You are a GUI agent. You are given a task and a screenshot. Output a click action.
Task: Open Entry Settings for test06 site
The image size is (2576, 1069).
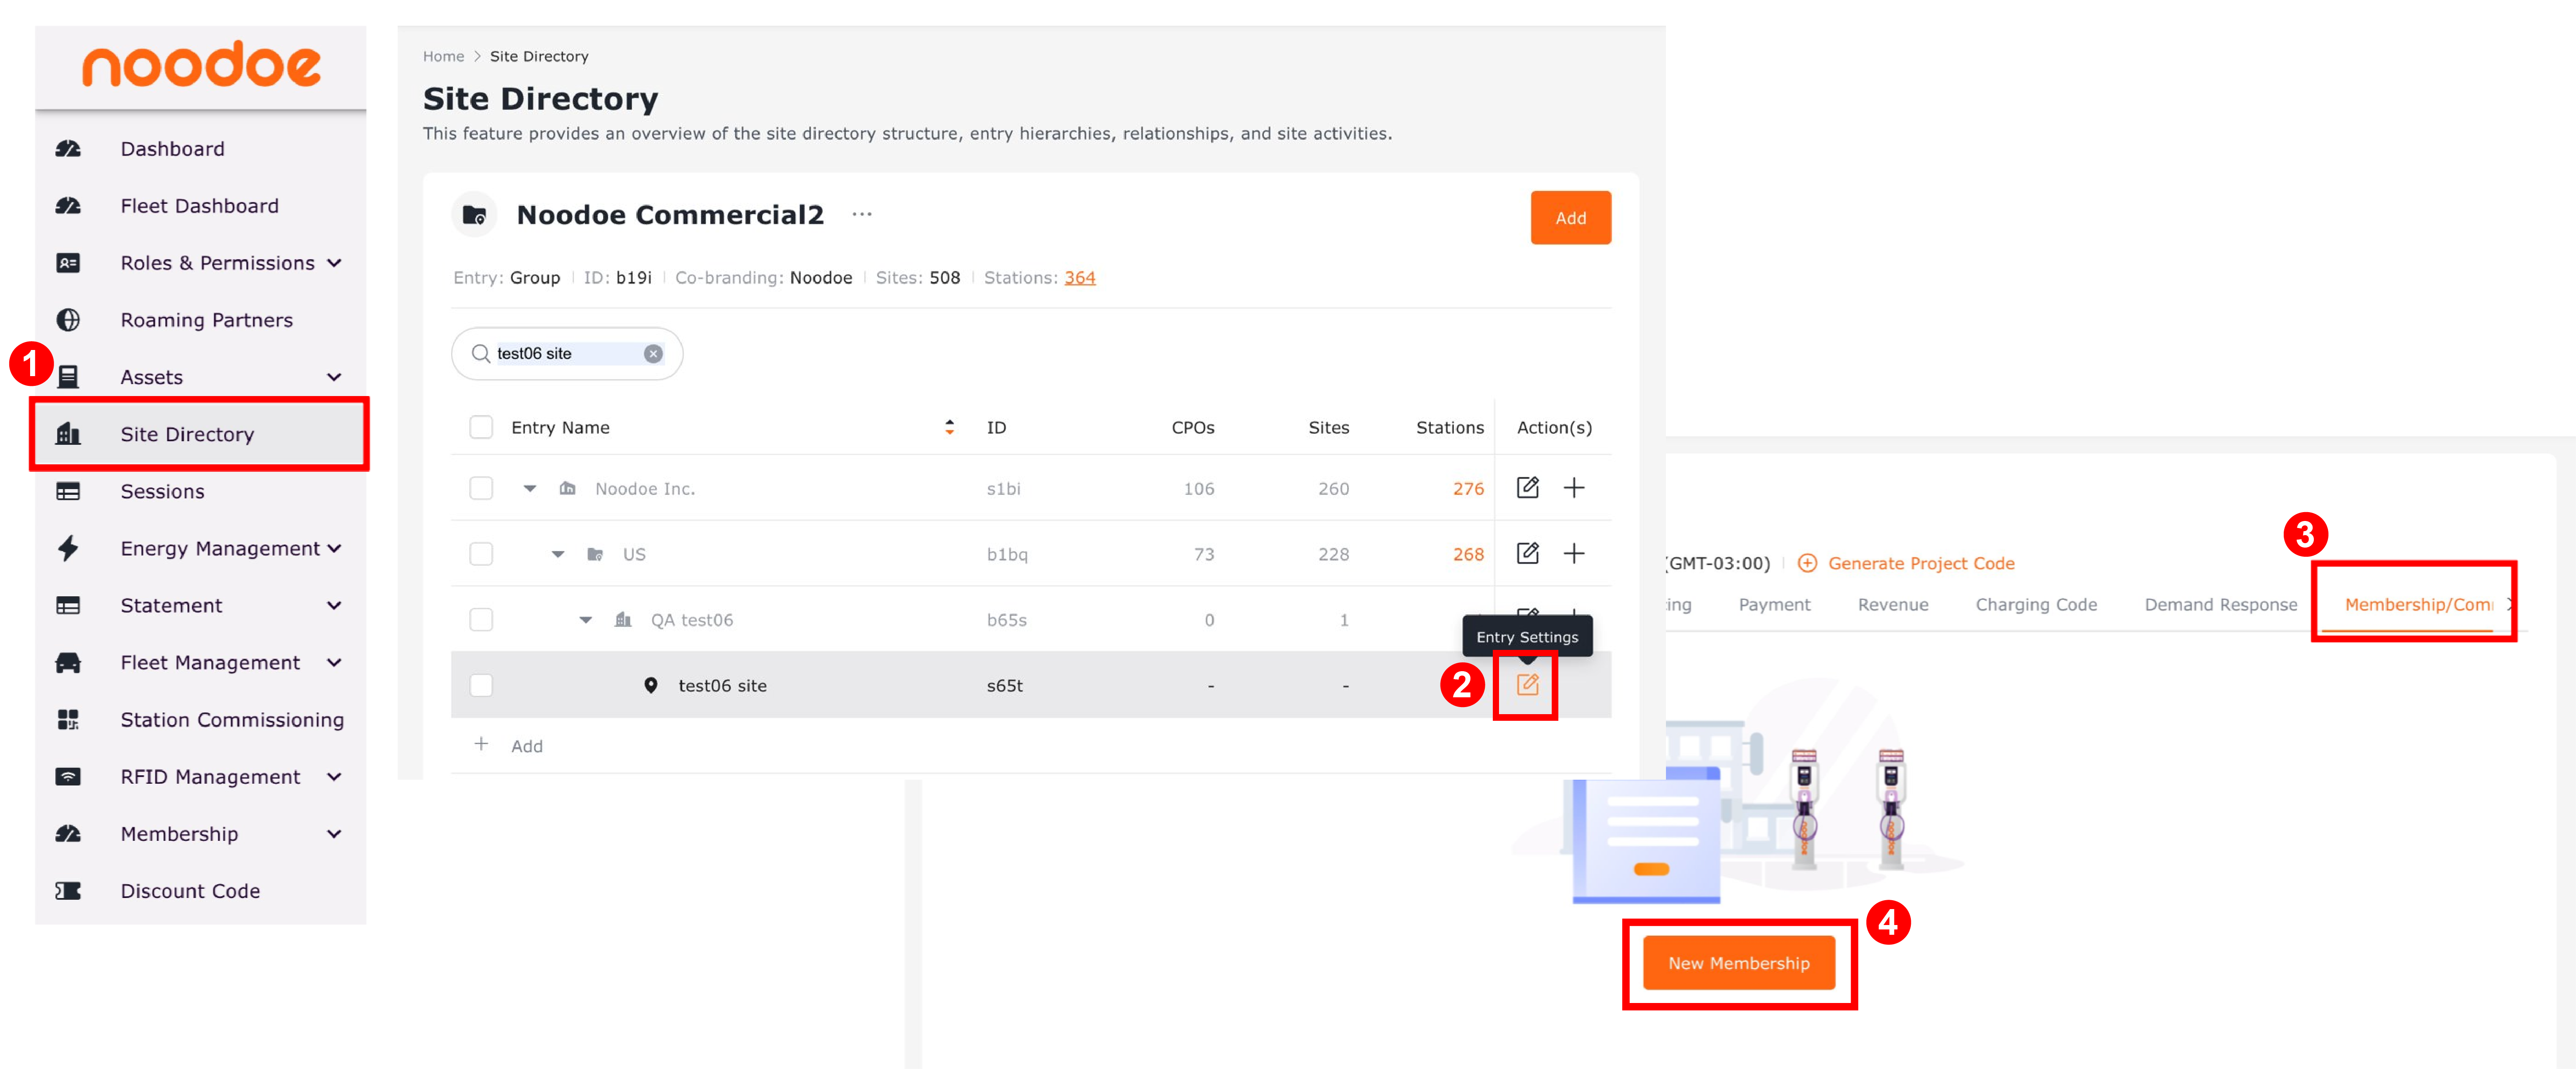[x=1527, y=685]
